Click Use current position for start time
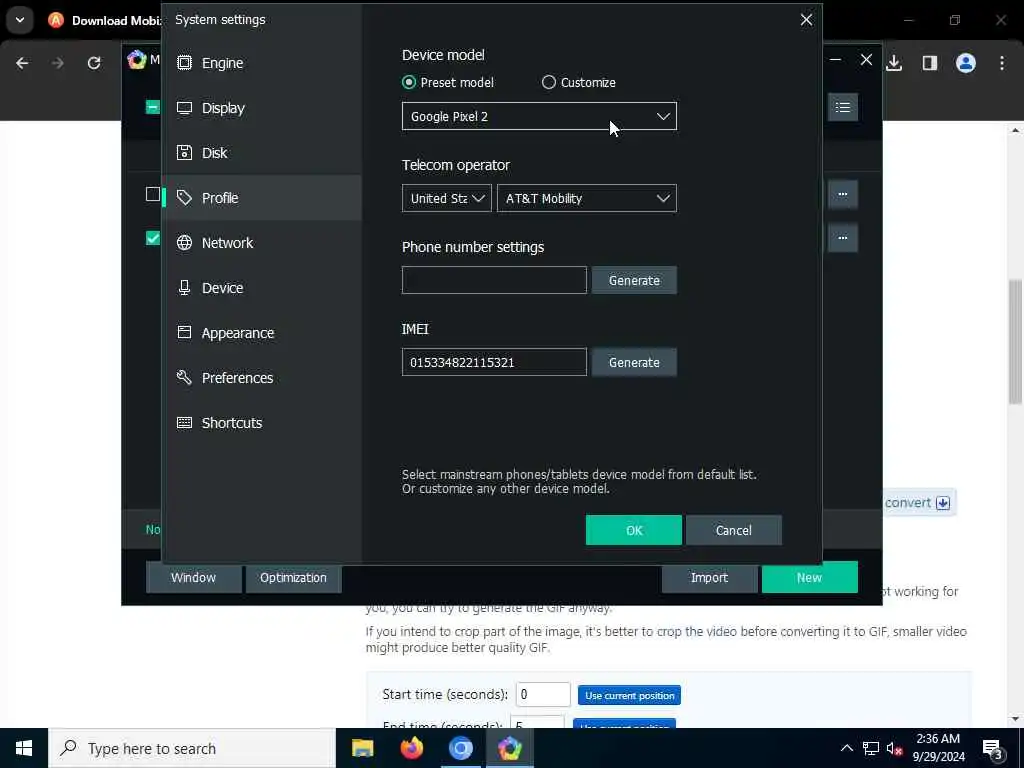 point(630,696)
